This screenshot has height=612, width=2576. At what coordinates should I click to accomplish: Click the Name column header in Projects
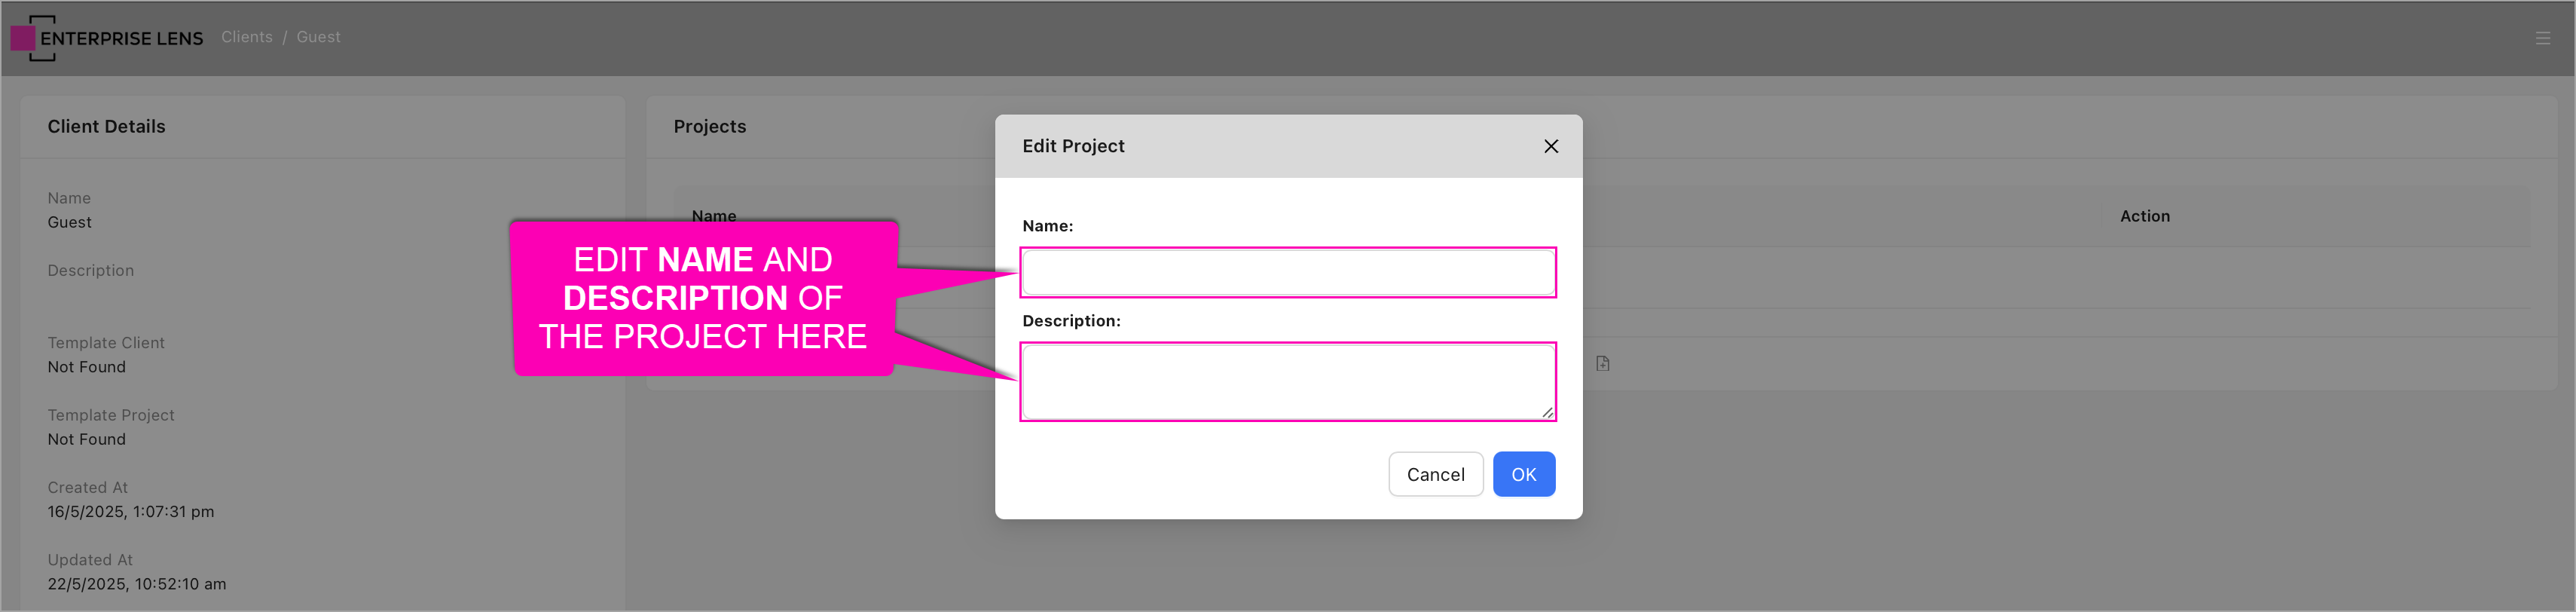714,216
